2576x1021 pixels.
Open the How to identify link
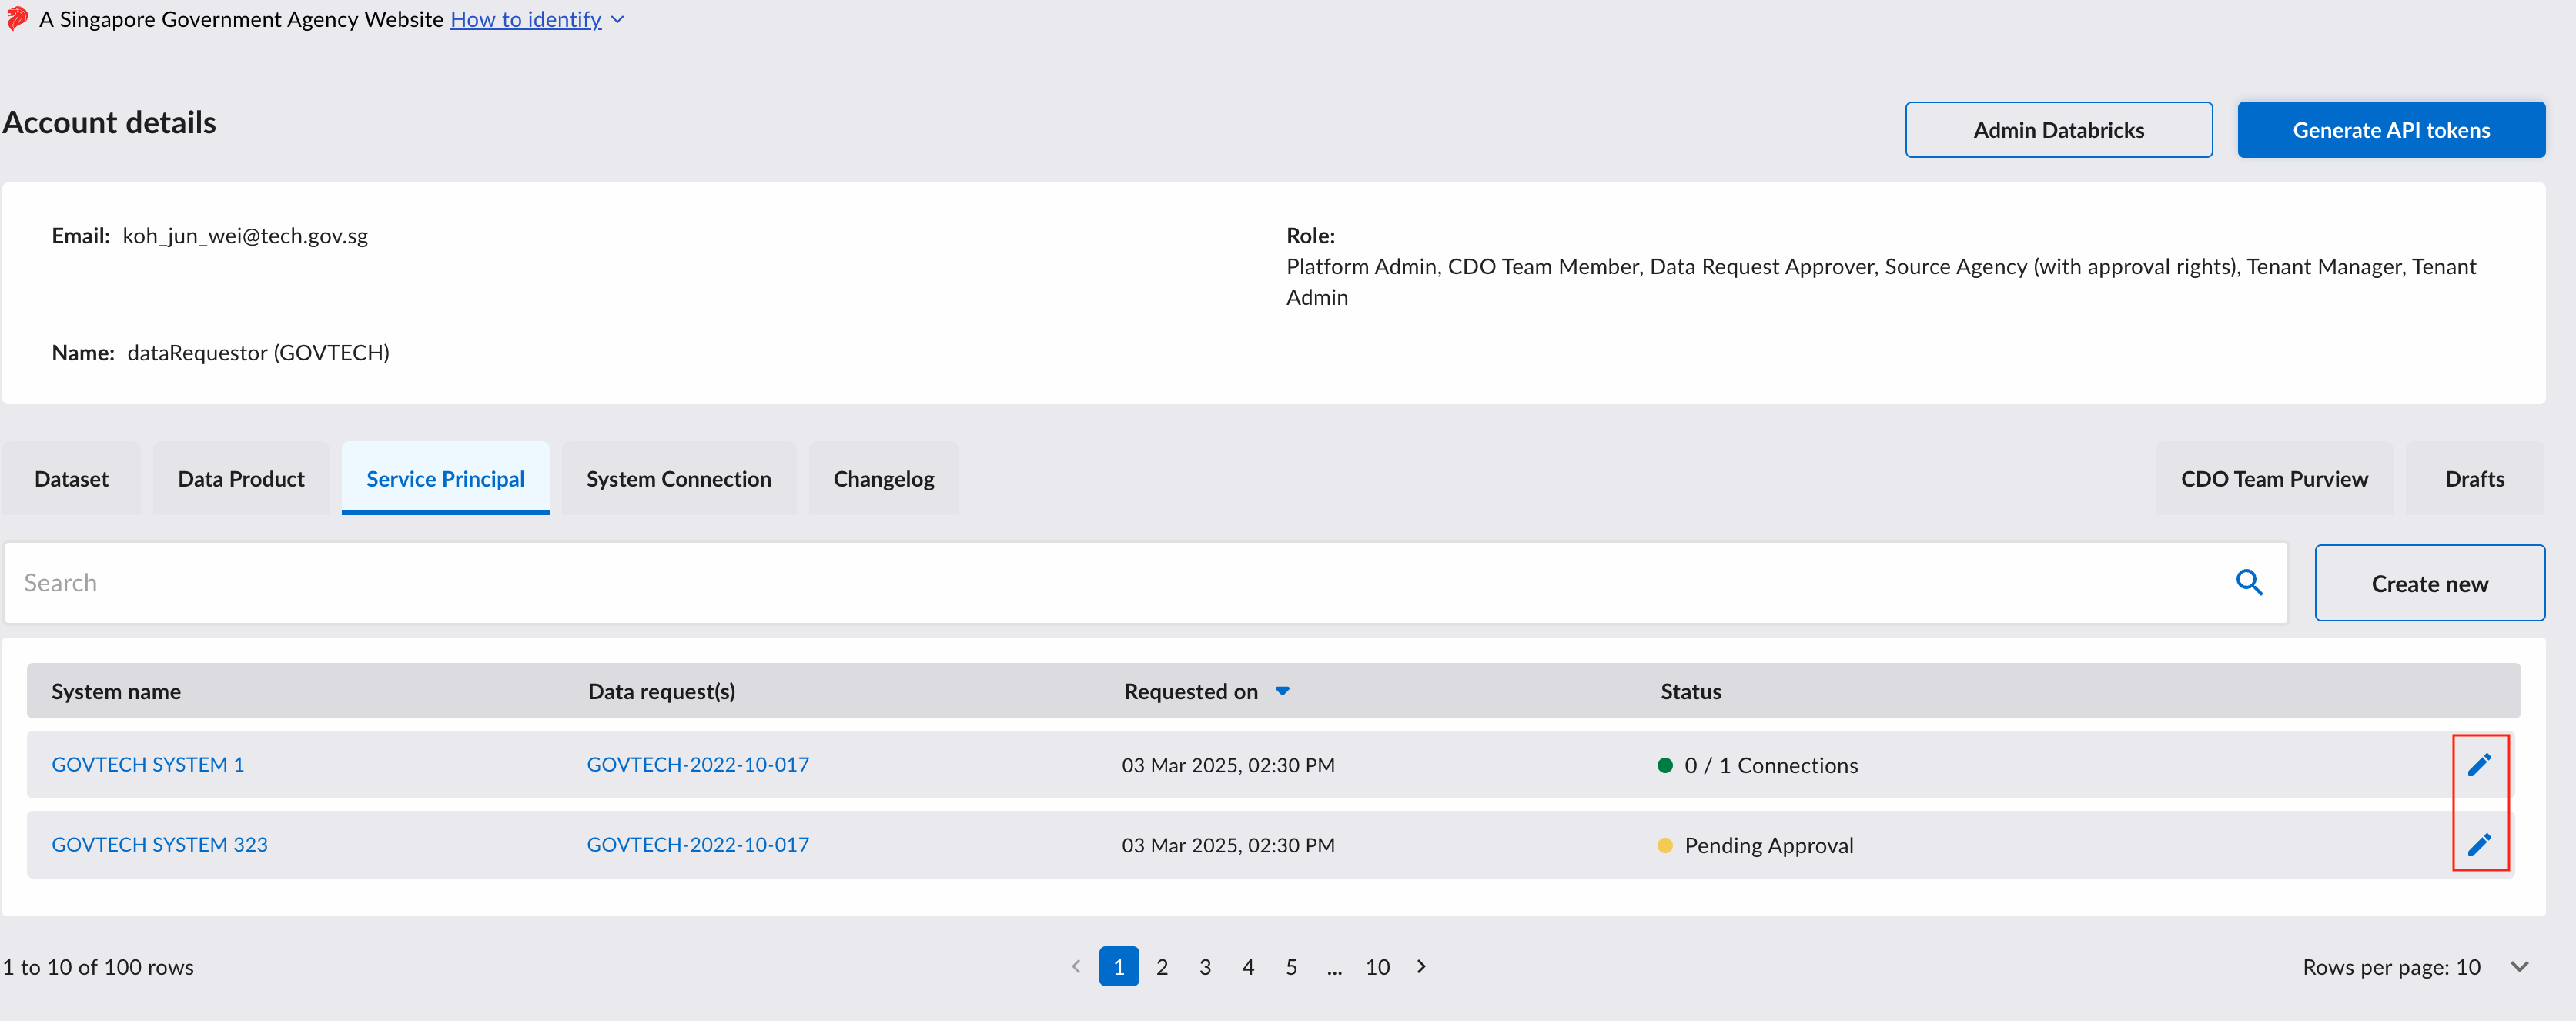coord(525,19)
